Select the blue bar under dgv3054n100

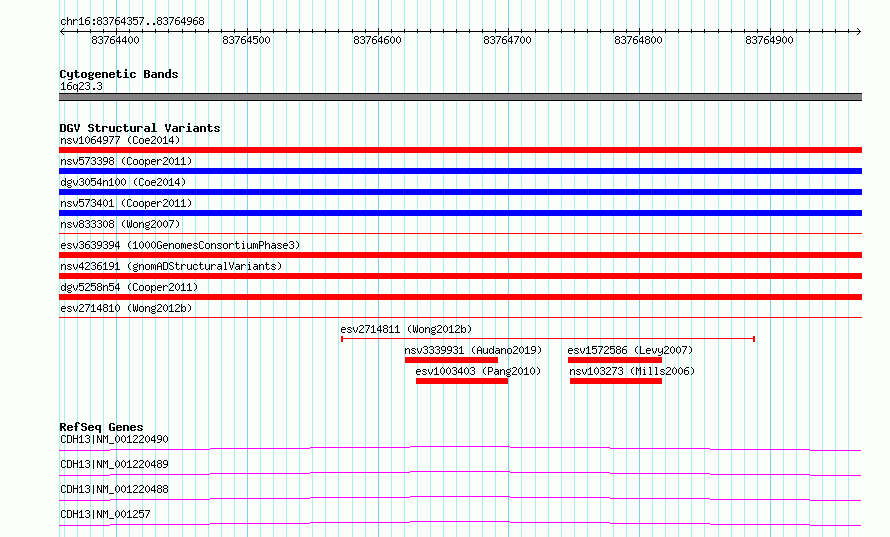click(x=460, y=192)
